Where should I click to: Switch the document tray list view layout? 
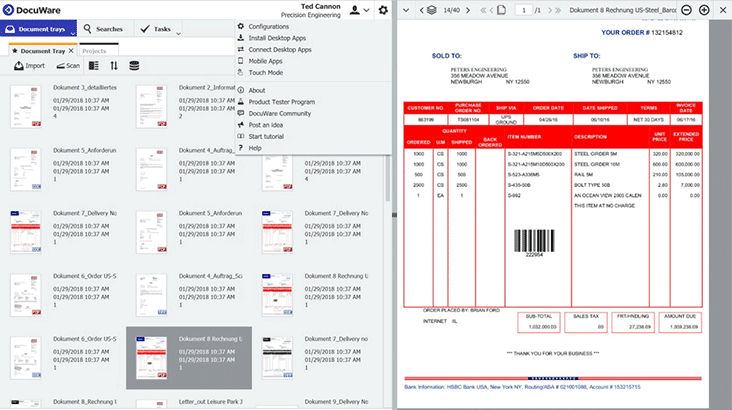pyautogui.click(x=94, y=66)
